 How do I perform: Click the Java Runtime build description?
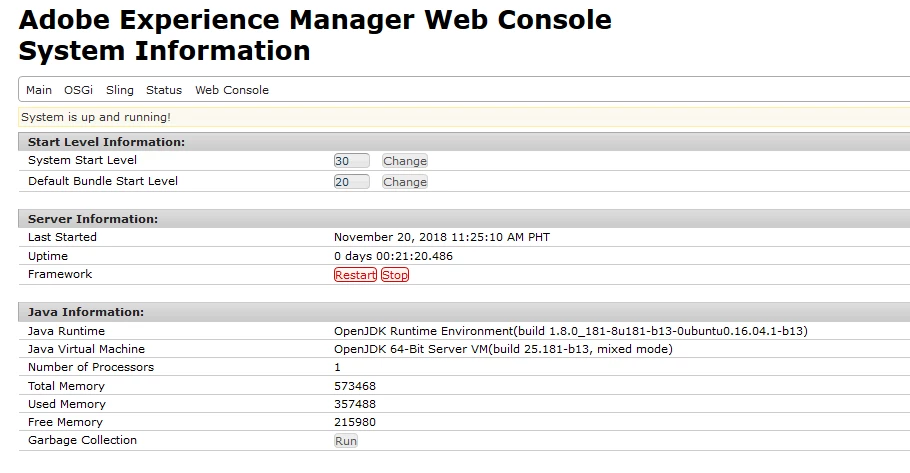coord(570,331)
